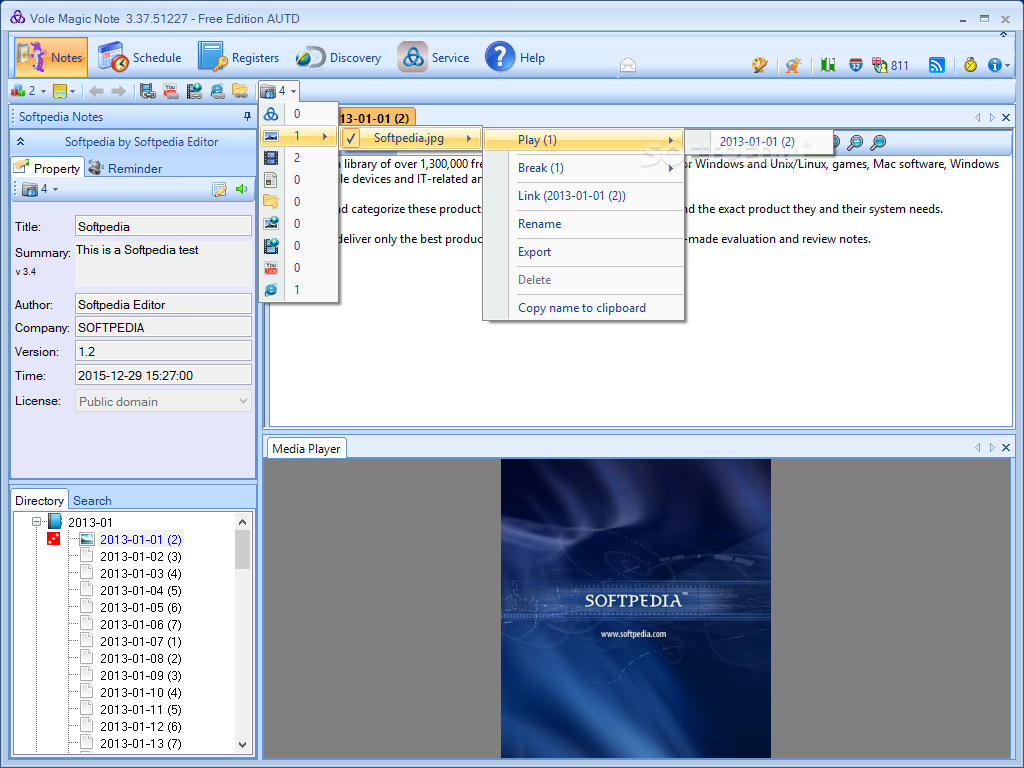Toggle the checked Softpedia.jpg menu item
The width and height of the screenshot is (1024, 768).
tap(411, 138)
